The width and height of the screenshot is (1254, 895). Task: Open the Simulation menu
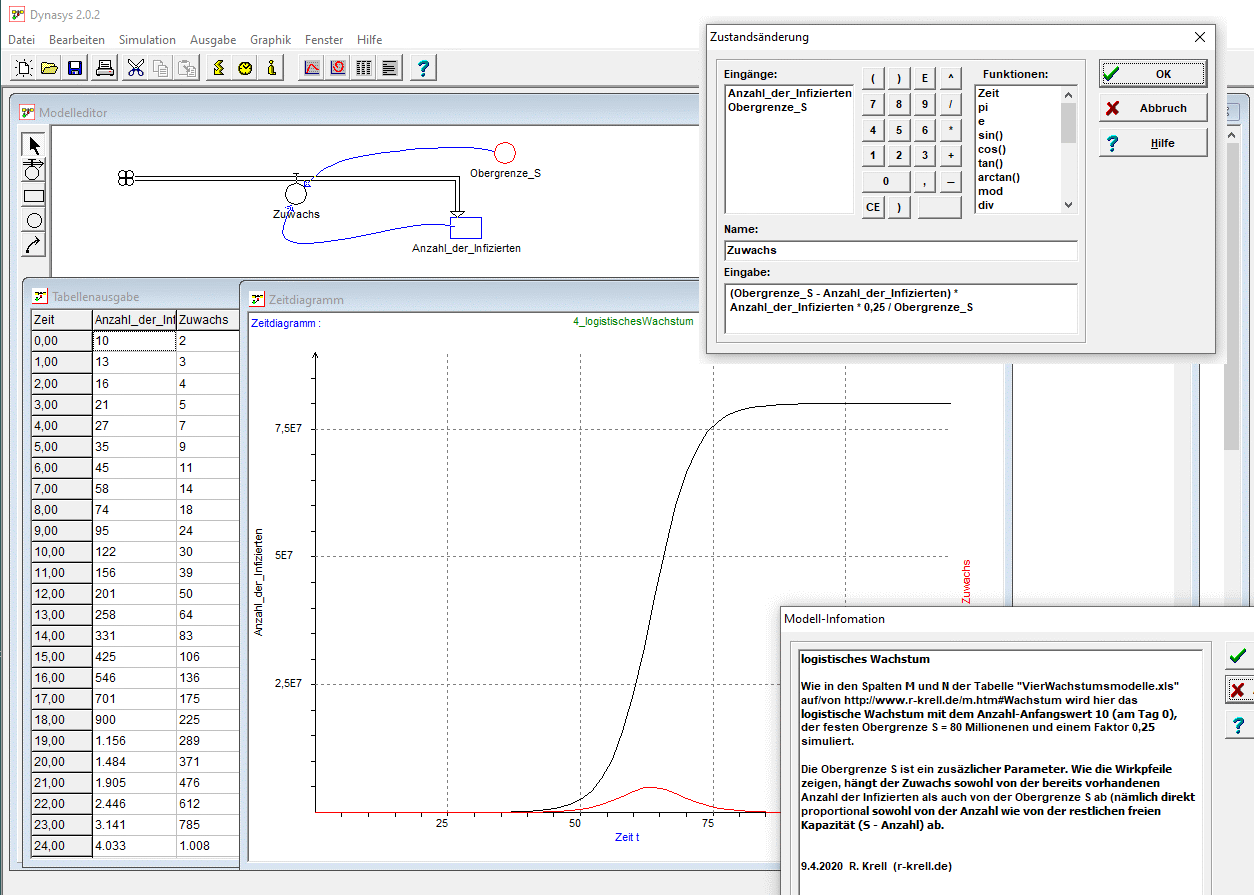[x=147, y=40]
